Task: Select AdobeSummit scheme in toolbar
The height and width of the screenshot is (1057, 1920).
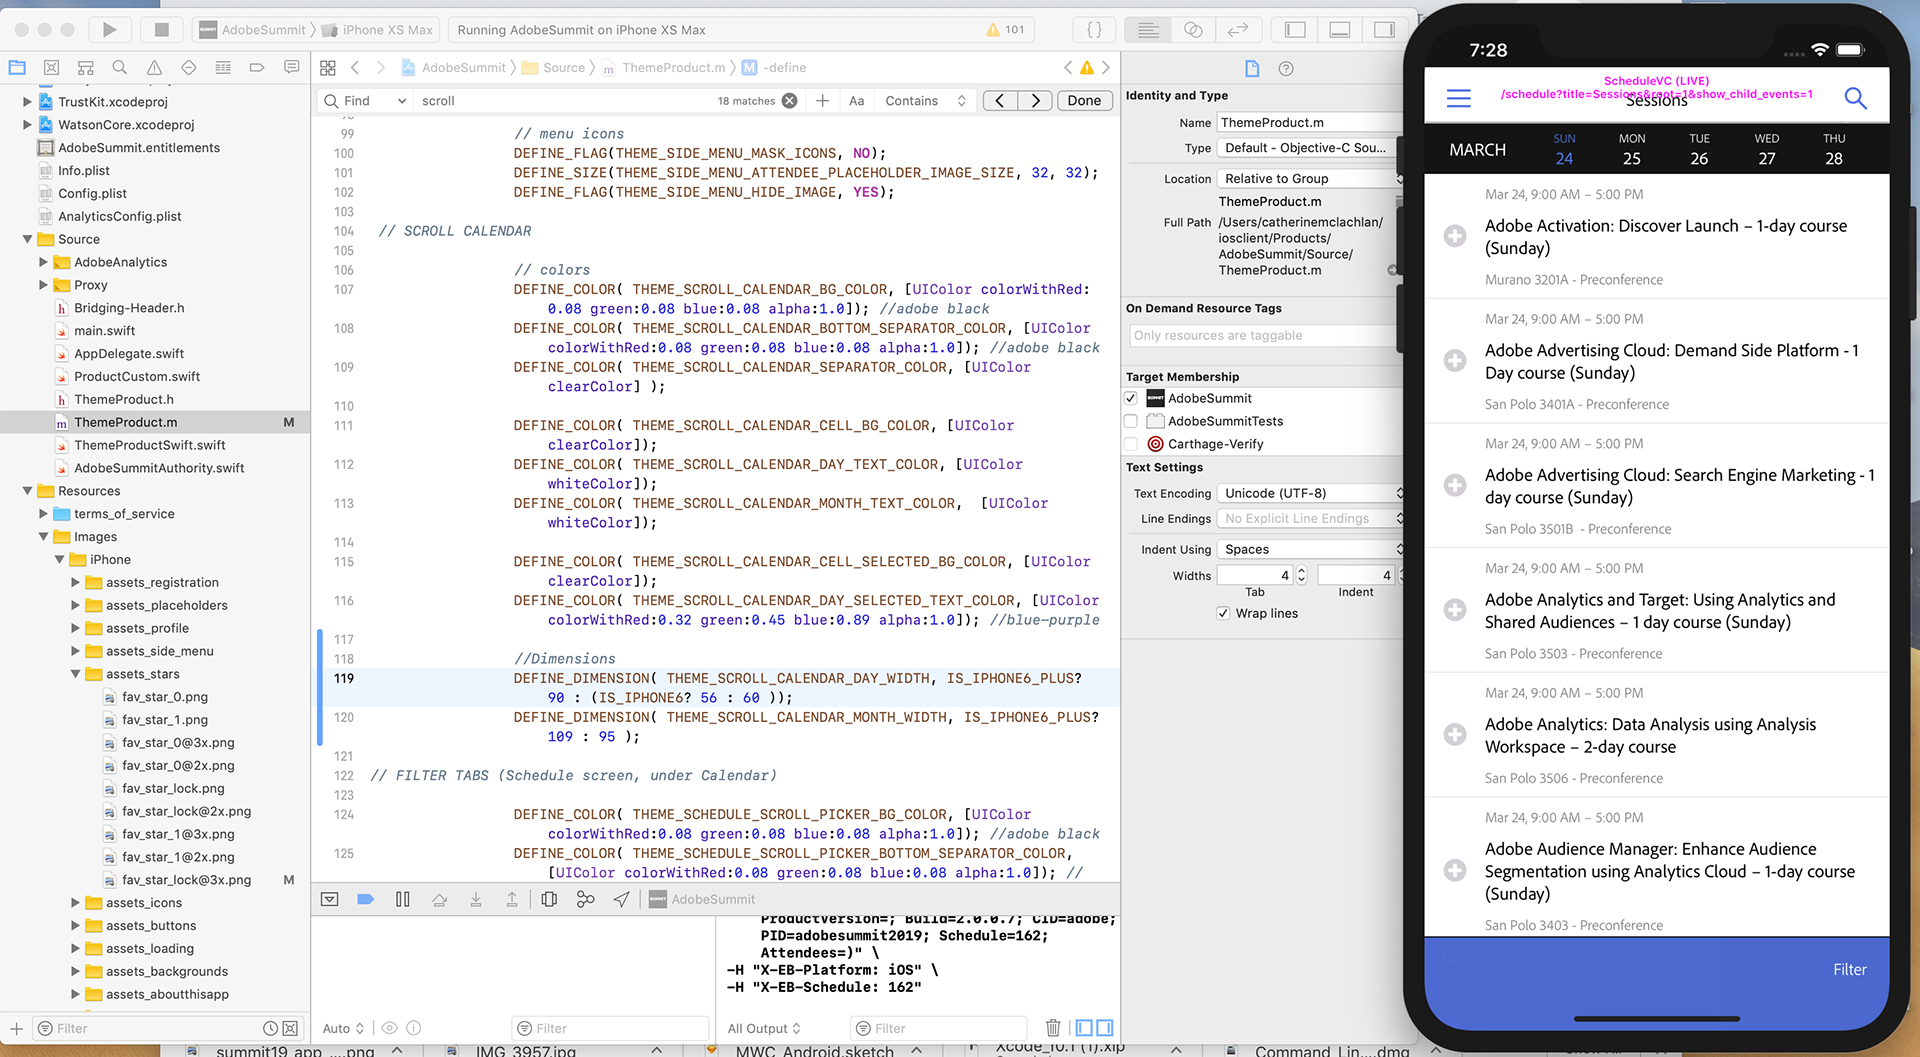Action: [x=253, y=30]
